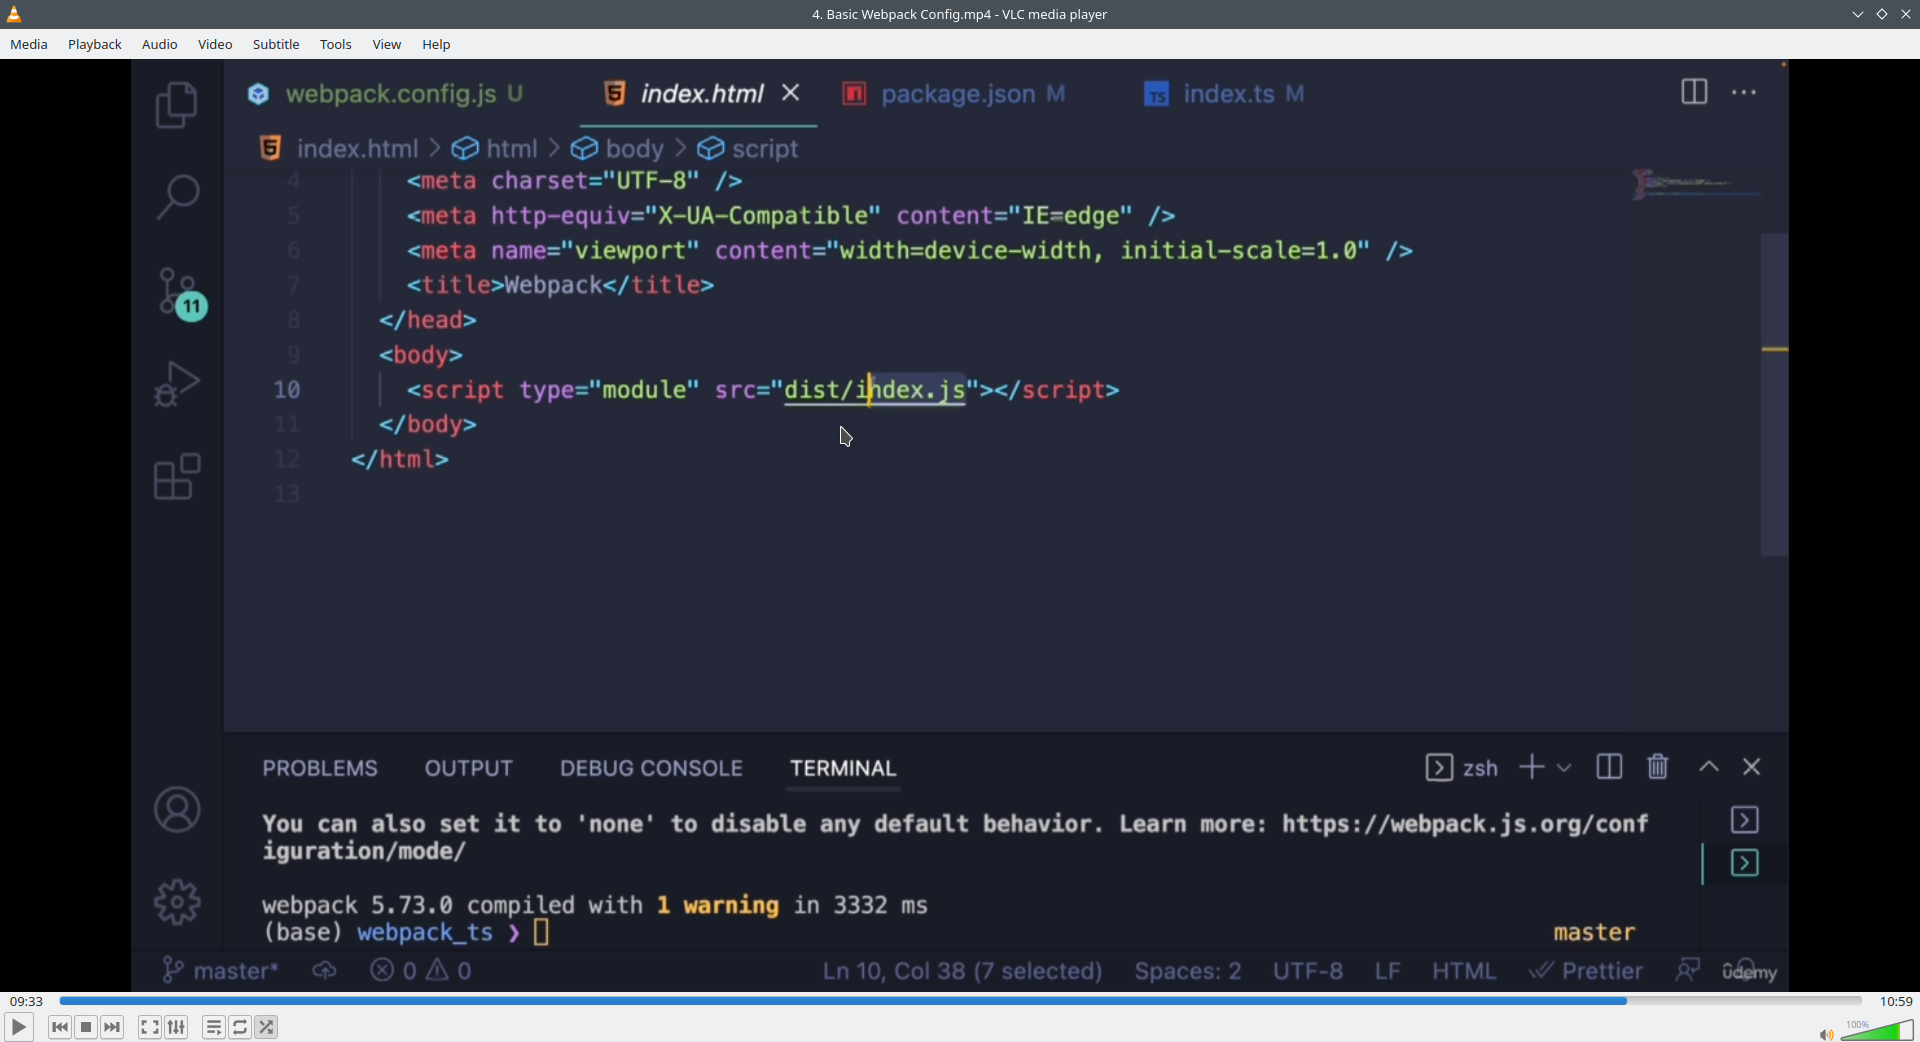The width and height of the screenshot is (1920, 1042).
Task: Open the LF end-of-line selector
Action: point(1387,971)
